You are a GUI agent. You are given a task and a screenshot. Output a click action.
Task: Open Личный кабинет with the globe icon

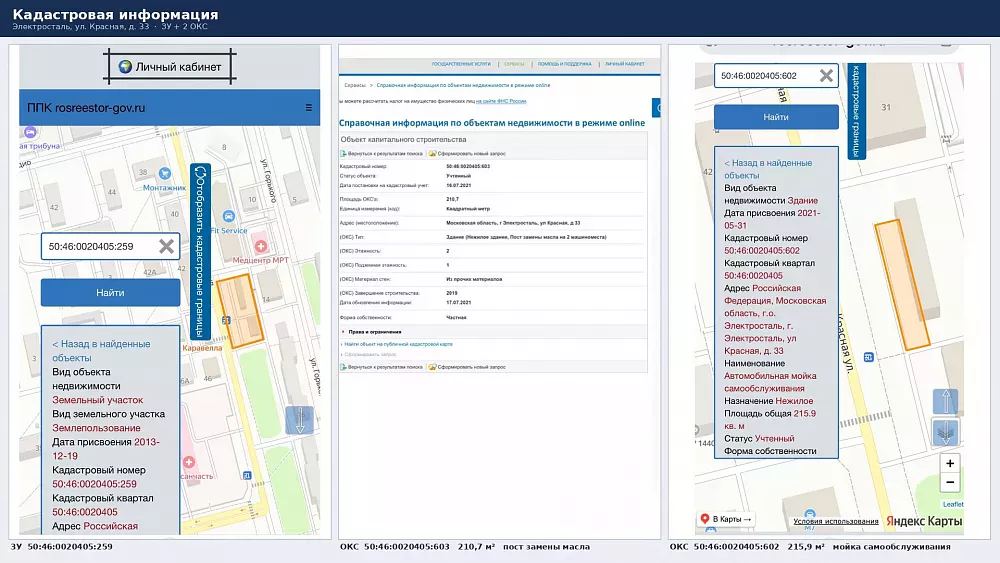point(170,66)
